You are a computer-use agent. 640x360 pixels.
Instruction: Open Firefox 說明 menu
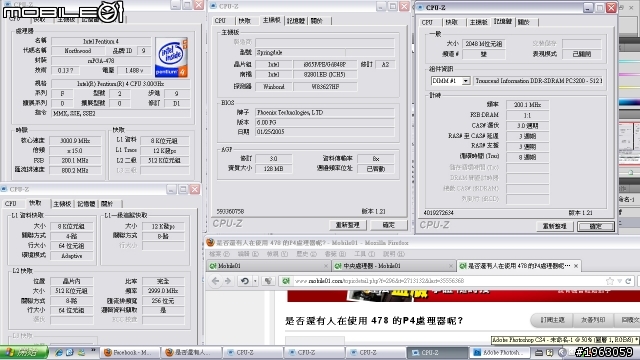(393, 254)
